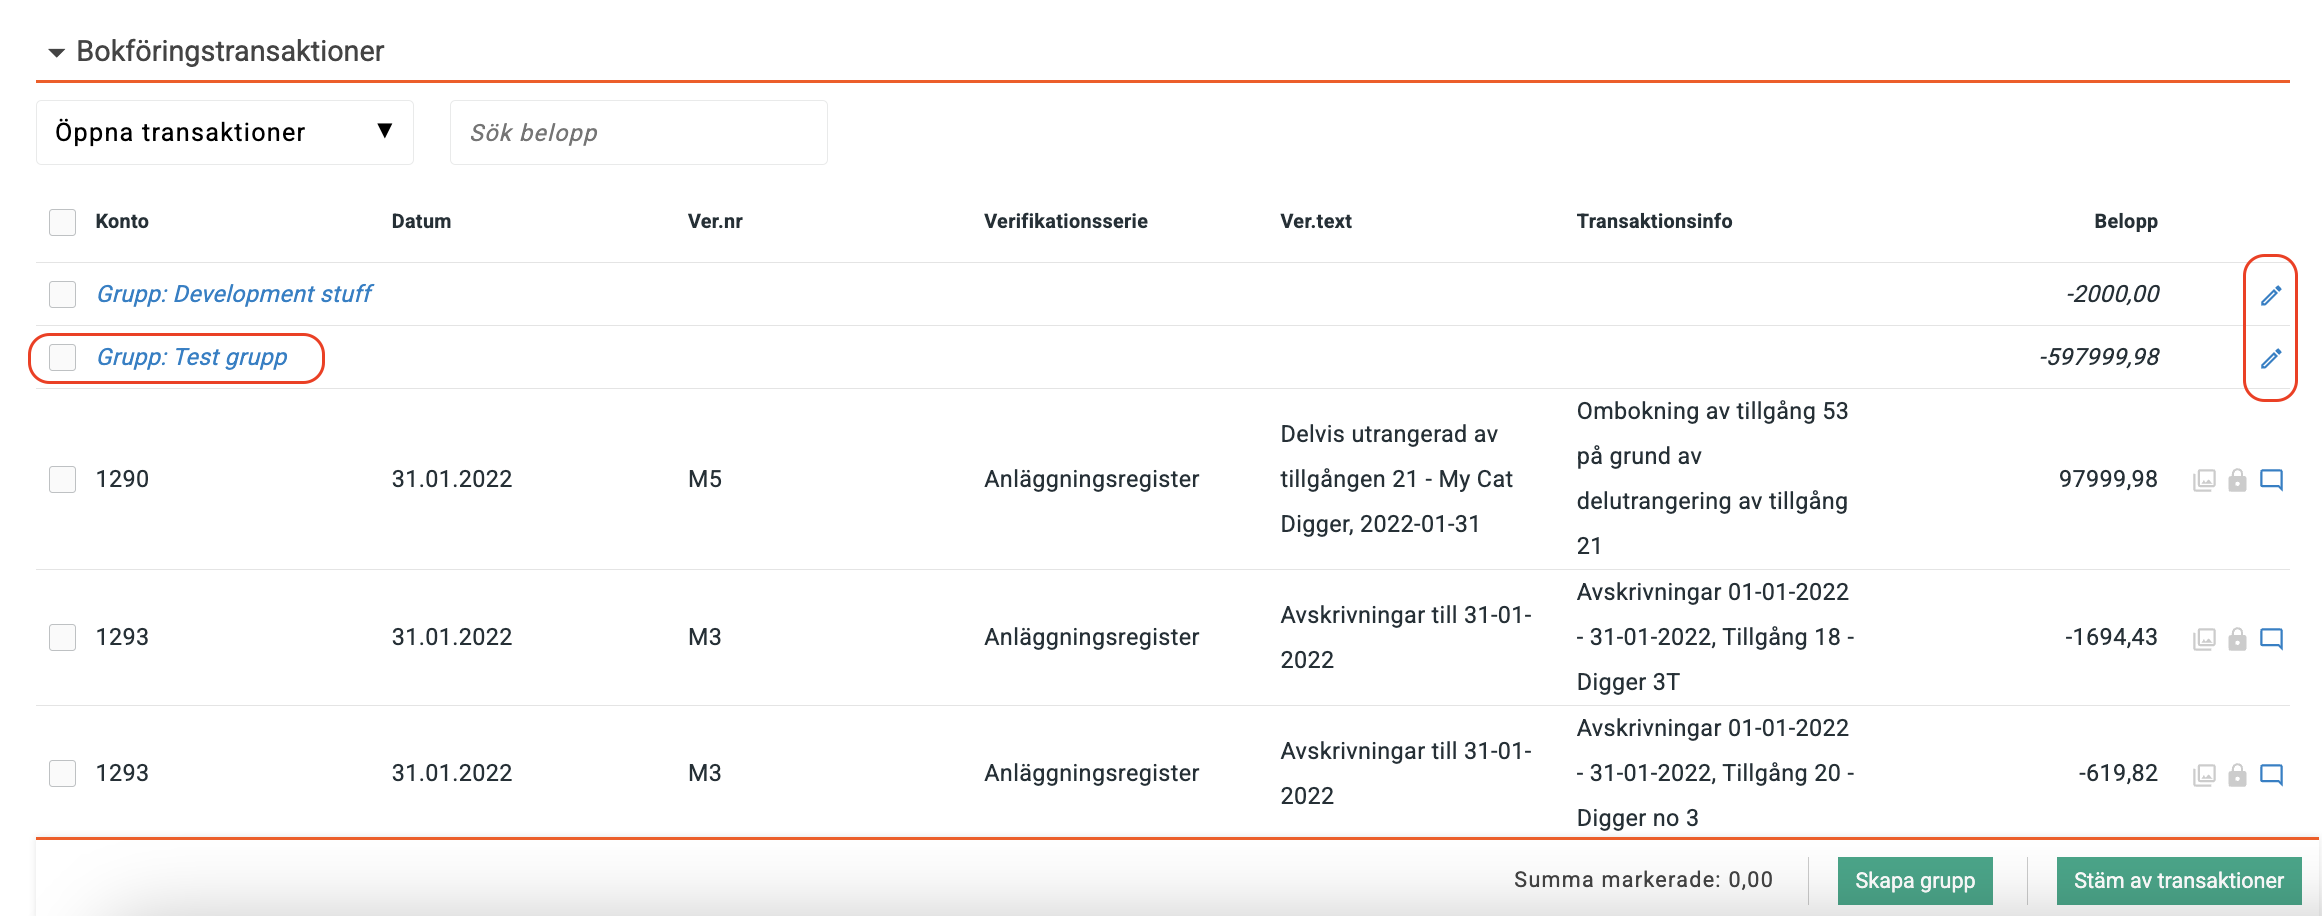Open attachment image icon on the -1694,43 row

pos(2204,638)
